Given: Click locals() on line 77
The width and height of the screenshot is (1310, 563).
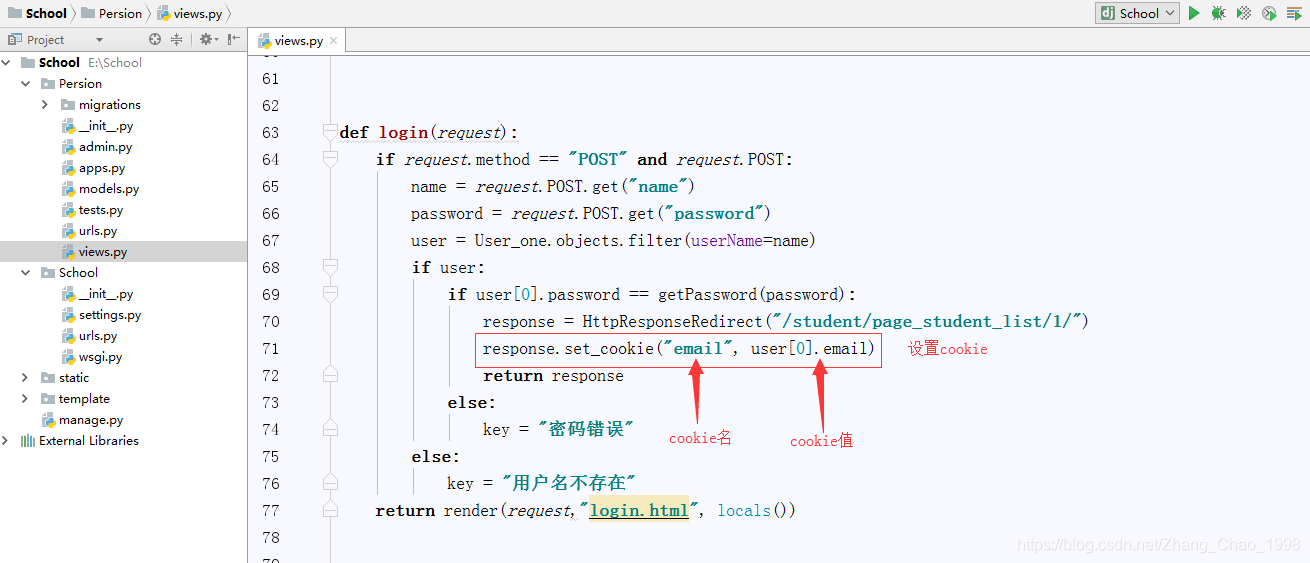Looking at the screenshot, I should pyautogui.click(x=756, y=510).
